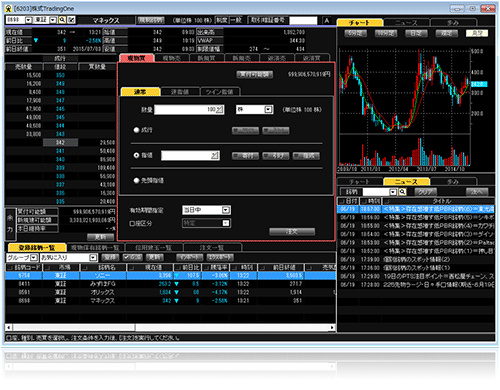Select the bottom radio option under 指値
500x390 pixels.
tap(136, 180)
